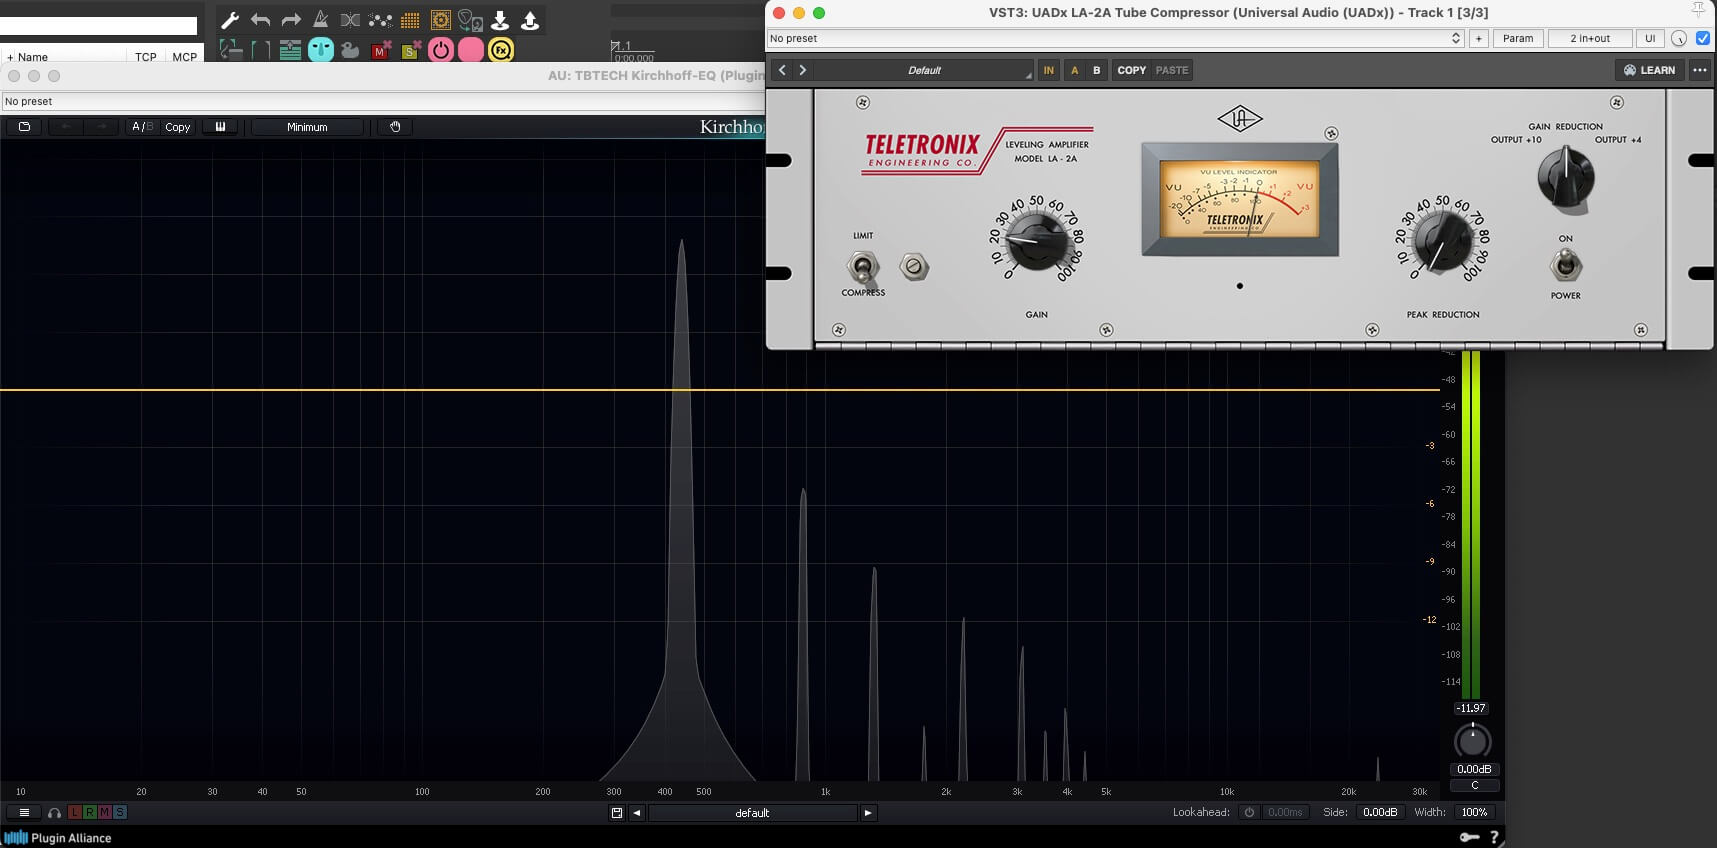Click the headphones icon in EQ footer
Viewport: 1717px width, 848px height.
pos(54,813)
